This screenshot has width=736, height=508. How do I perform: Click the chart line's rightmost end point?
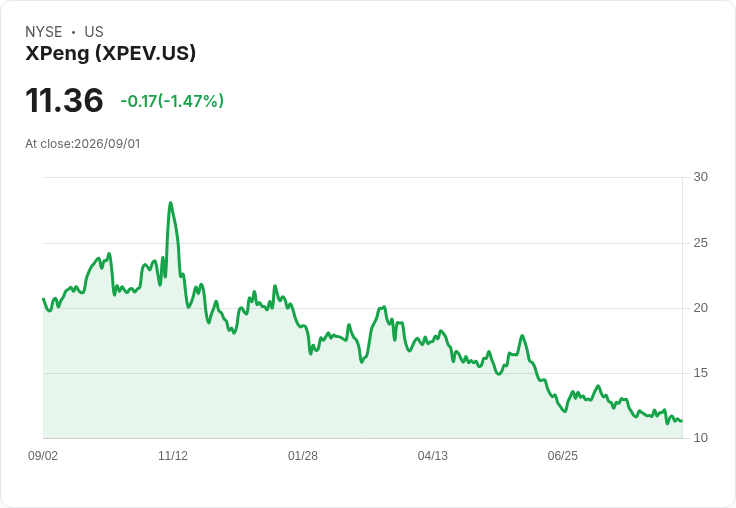coord(682,421)
